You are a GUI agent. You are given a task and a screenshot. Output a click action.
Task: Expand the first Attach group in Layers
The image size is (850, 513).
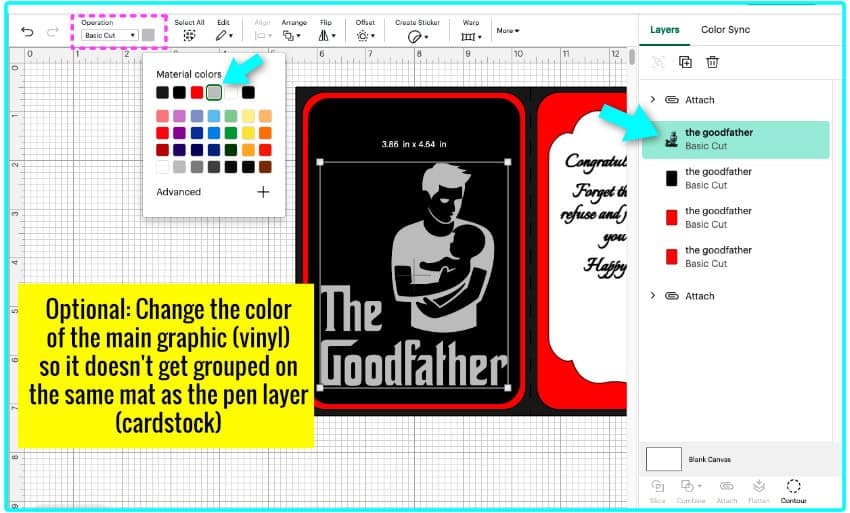point(653,99)
